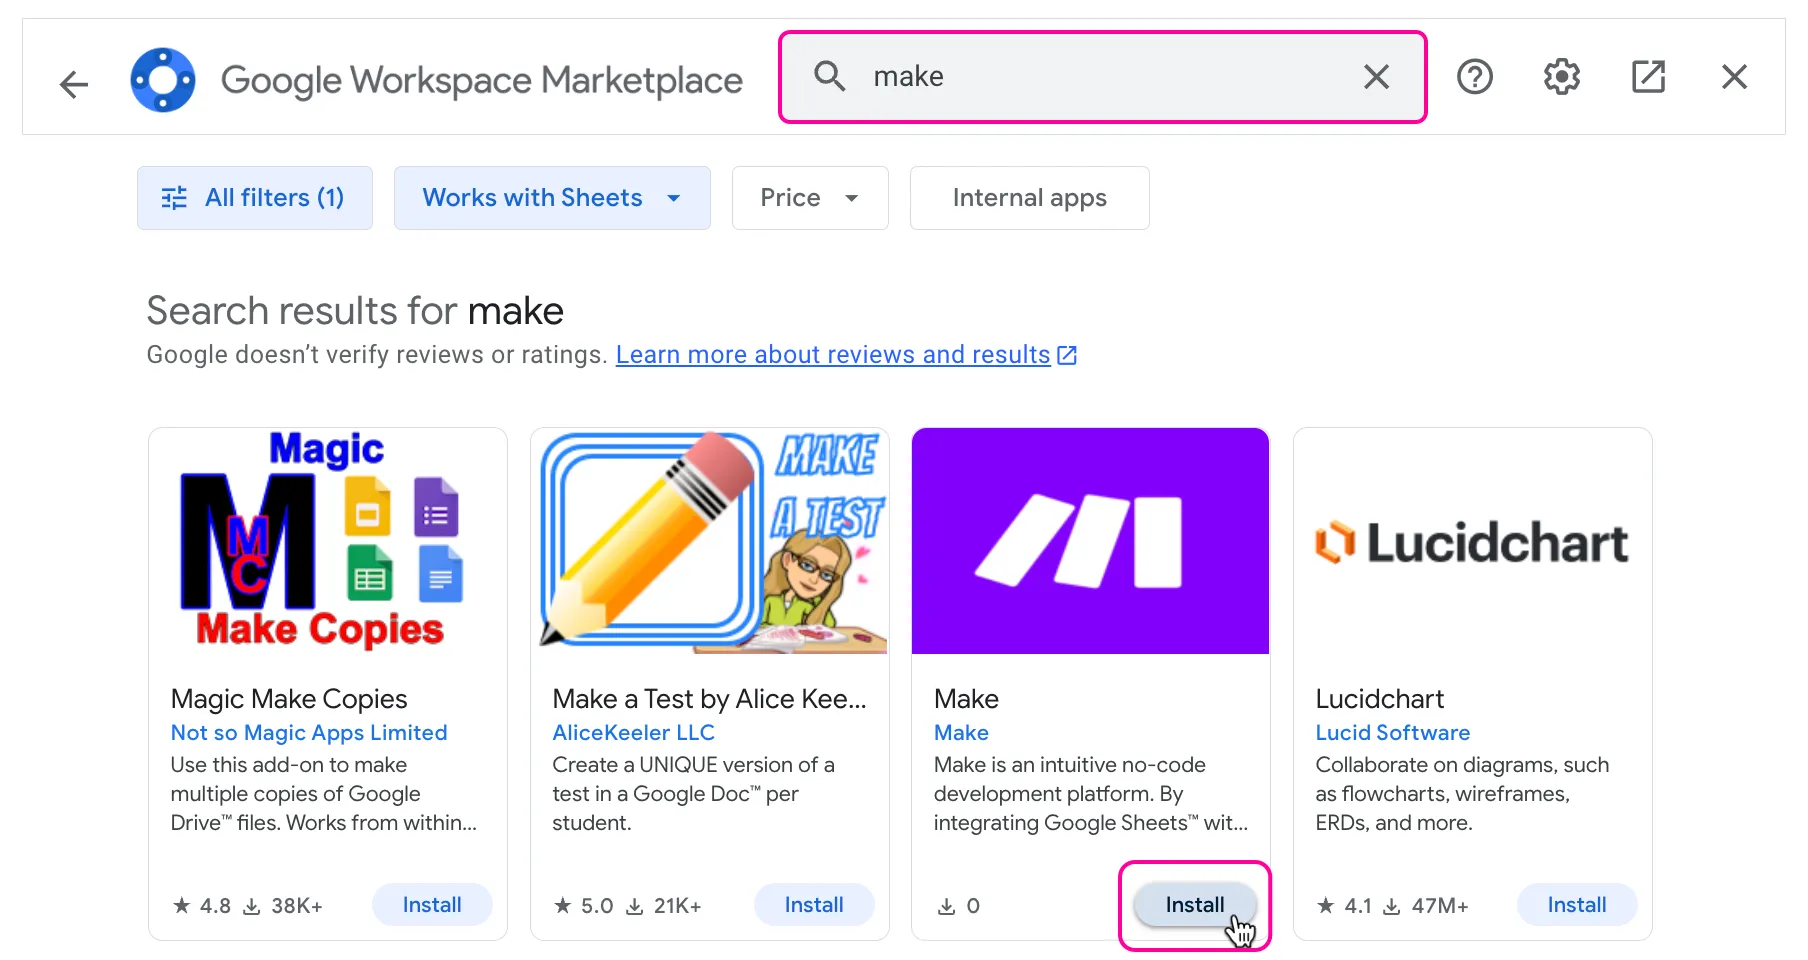Open AliceKeeler LLC developer link
Image resolution: width=1808 pixels, height=960 pixels.
tap(634, 733)
